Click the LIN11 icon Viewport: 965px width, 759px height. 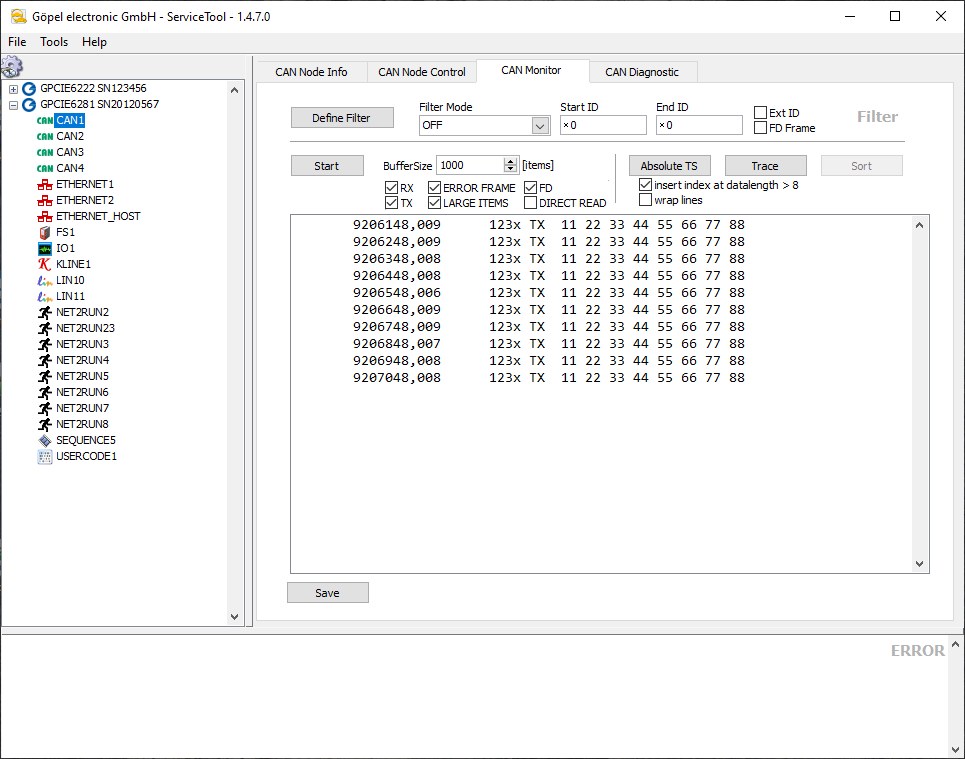pyautogui.click(x=45, y=297)
